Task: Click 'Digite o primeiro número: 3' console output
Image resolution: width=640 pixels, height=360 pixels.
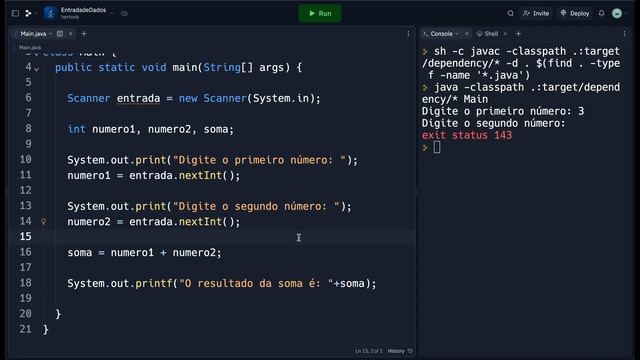Action: tap(503, 111)
